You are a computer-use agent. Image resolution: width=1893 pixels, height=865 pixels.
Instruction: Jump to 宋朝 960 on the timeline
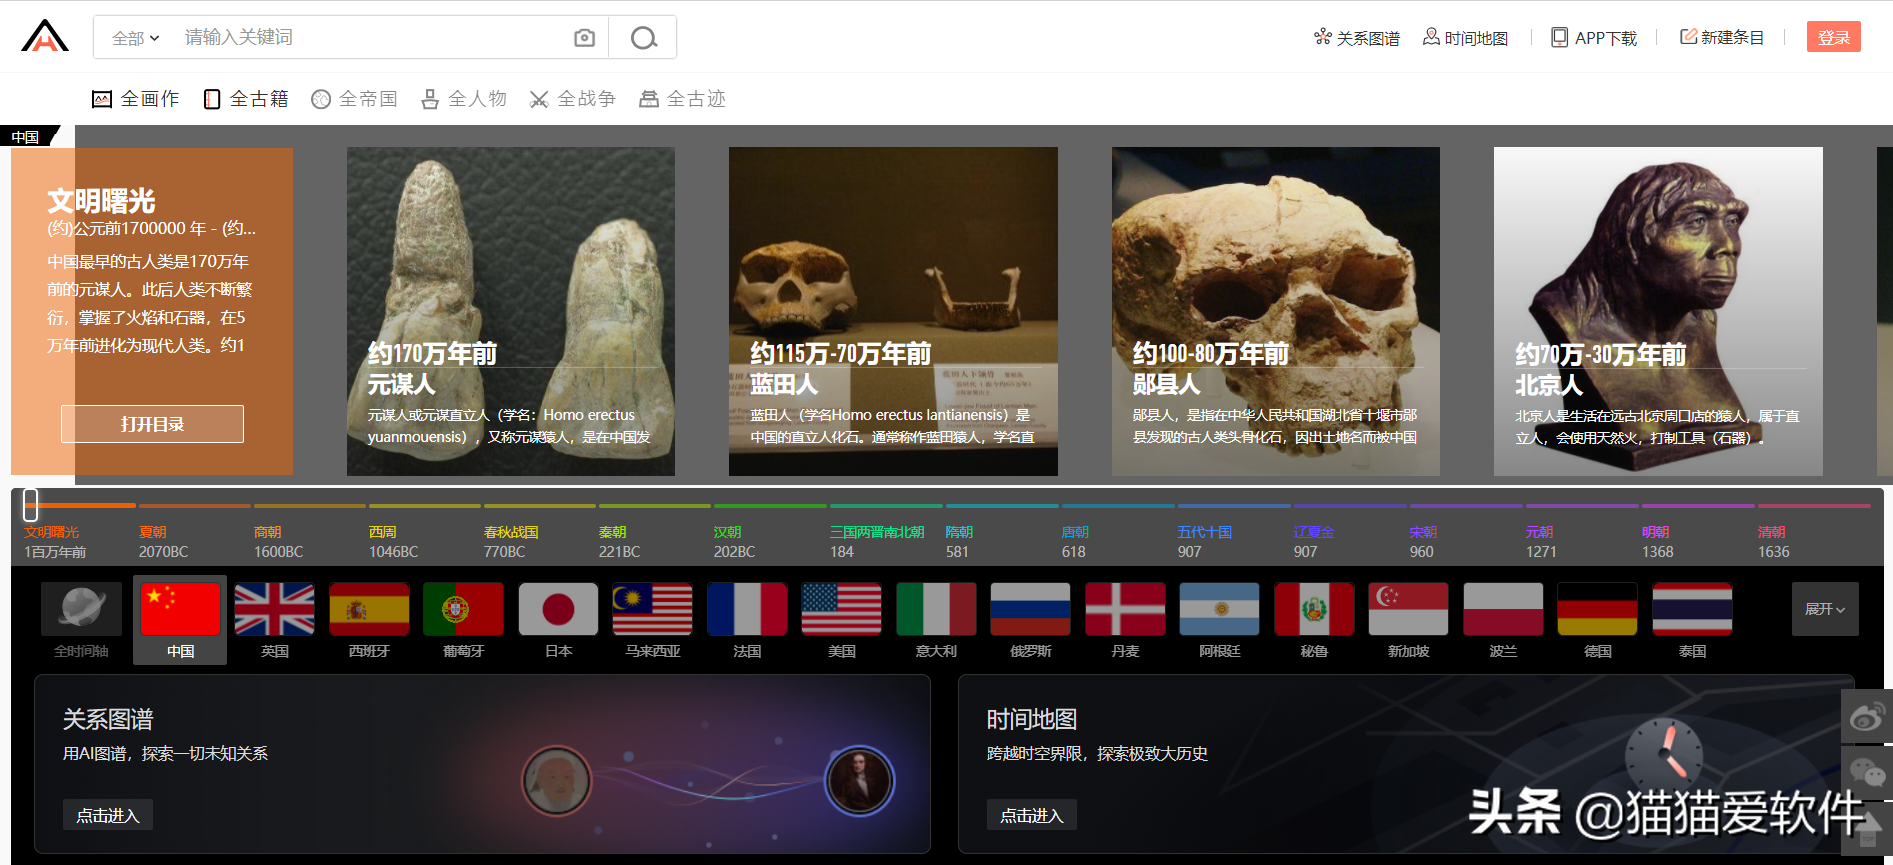click(1423, 541)
